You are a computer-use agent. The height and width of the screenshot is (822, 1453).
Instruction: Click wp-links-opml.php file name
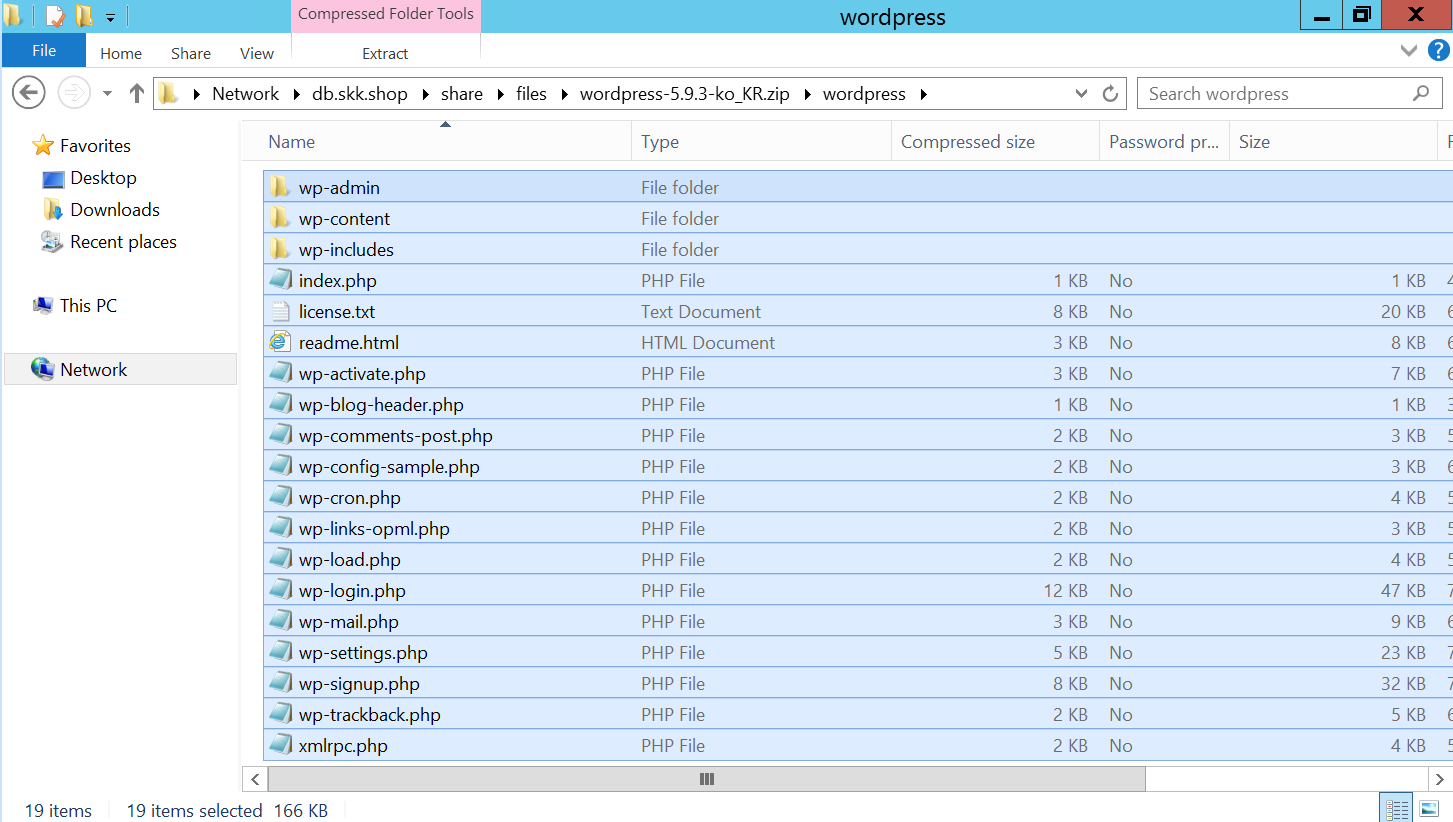click(374, 529)
